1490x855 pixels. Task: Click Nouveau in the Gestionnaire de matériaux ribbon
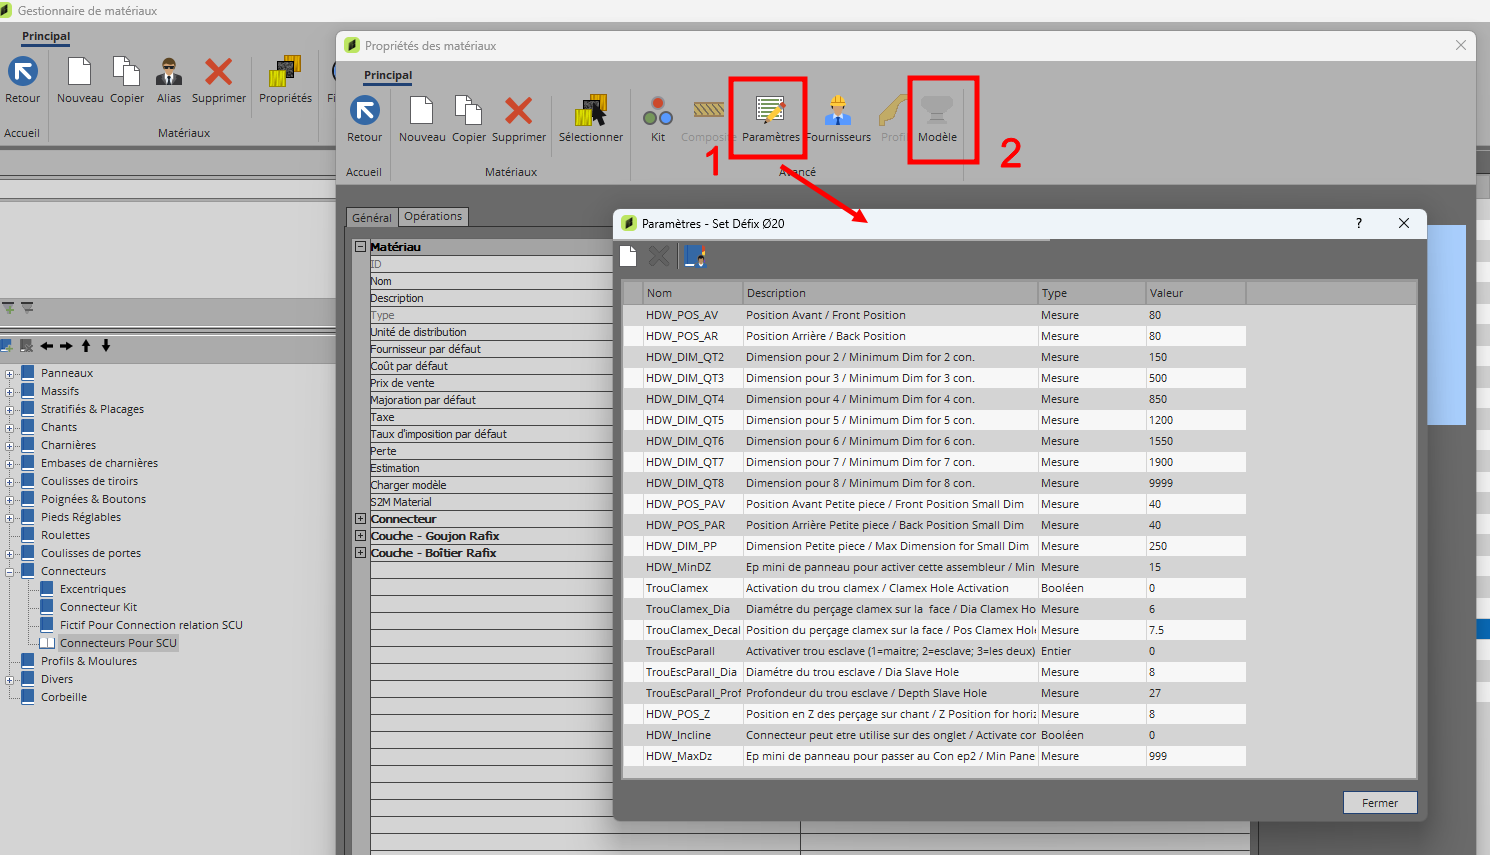click(80, 81)
